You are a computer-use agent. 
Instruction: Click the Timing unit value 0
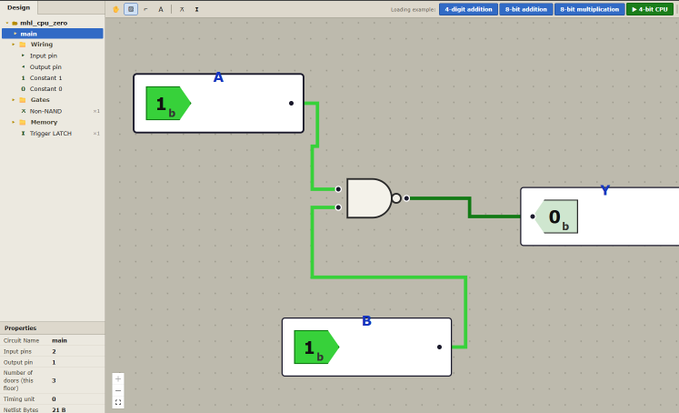54,399
